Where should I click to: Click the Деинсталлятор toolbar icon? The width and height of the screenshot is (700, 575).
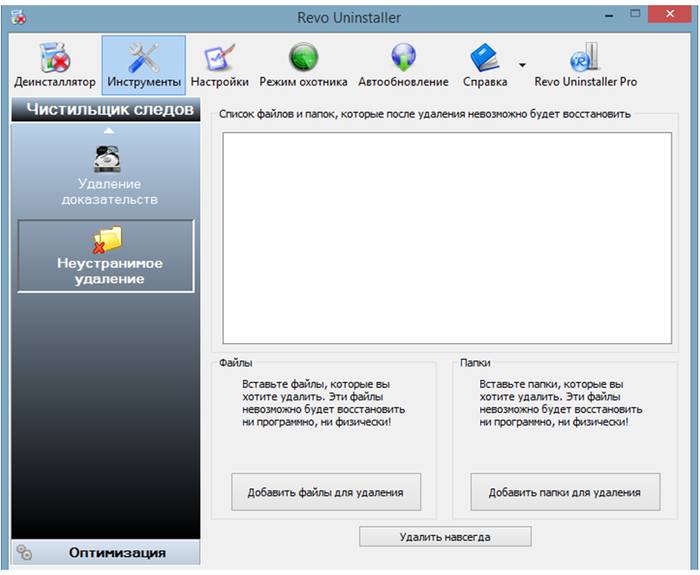tap(54, 57)
